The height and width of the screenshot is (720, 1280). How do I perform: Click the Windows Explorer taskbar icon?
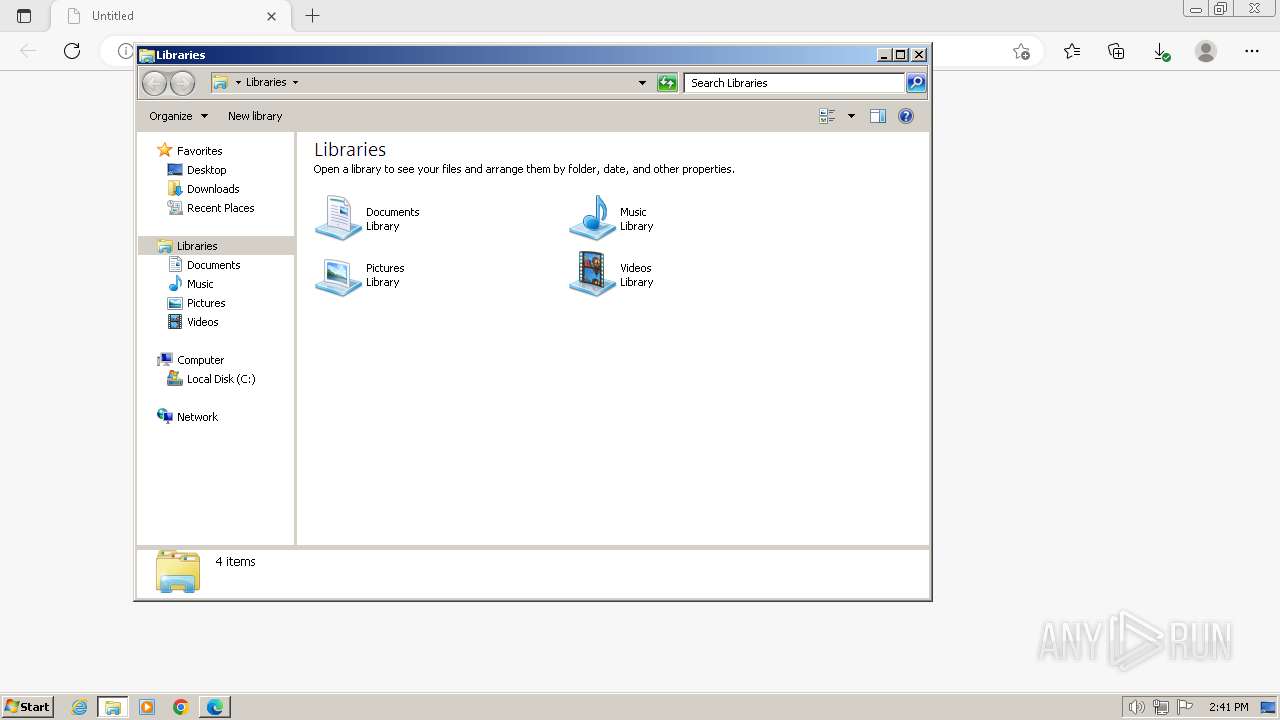pyautogui.click(x=113, y=707)
